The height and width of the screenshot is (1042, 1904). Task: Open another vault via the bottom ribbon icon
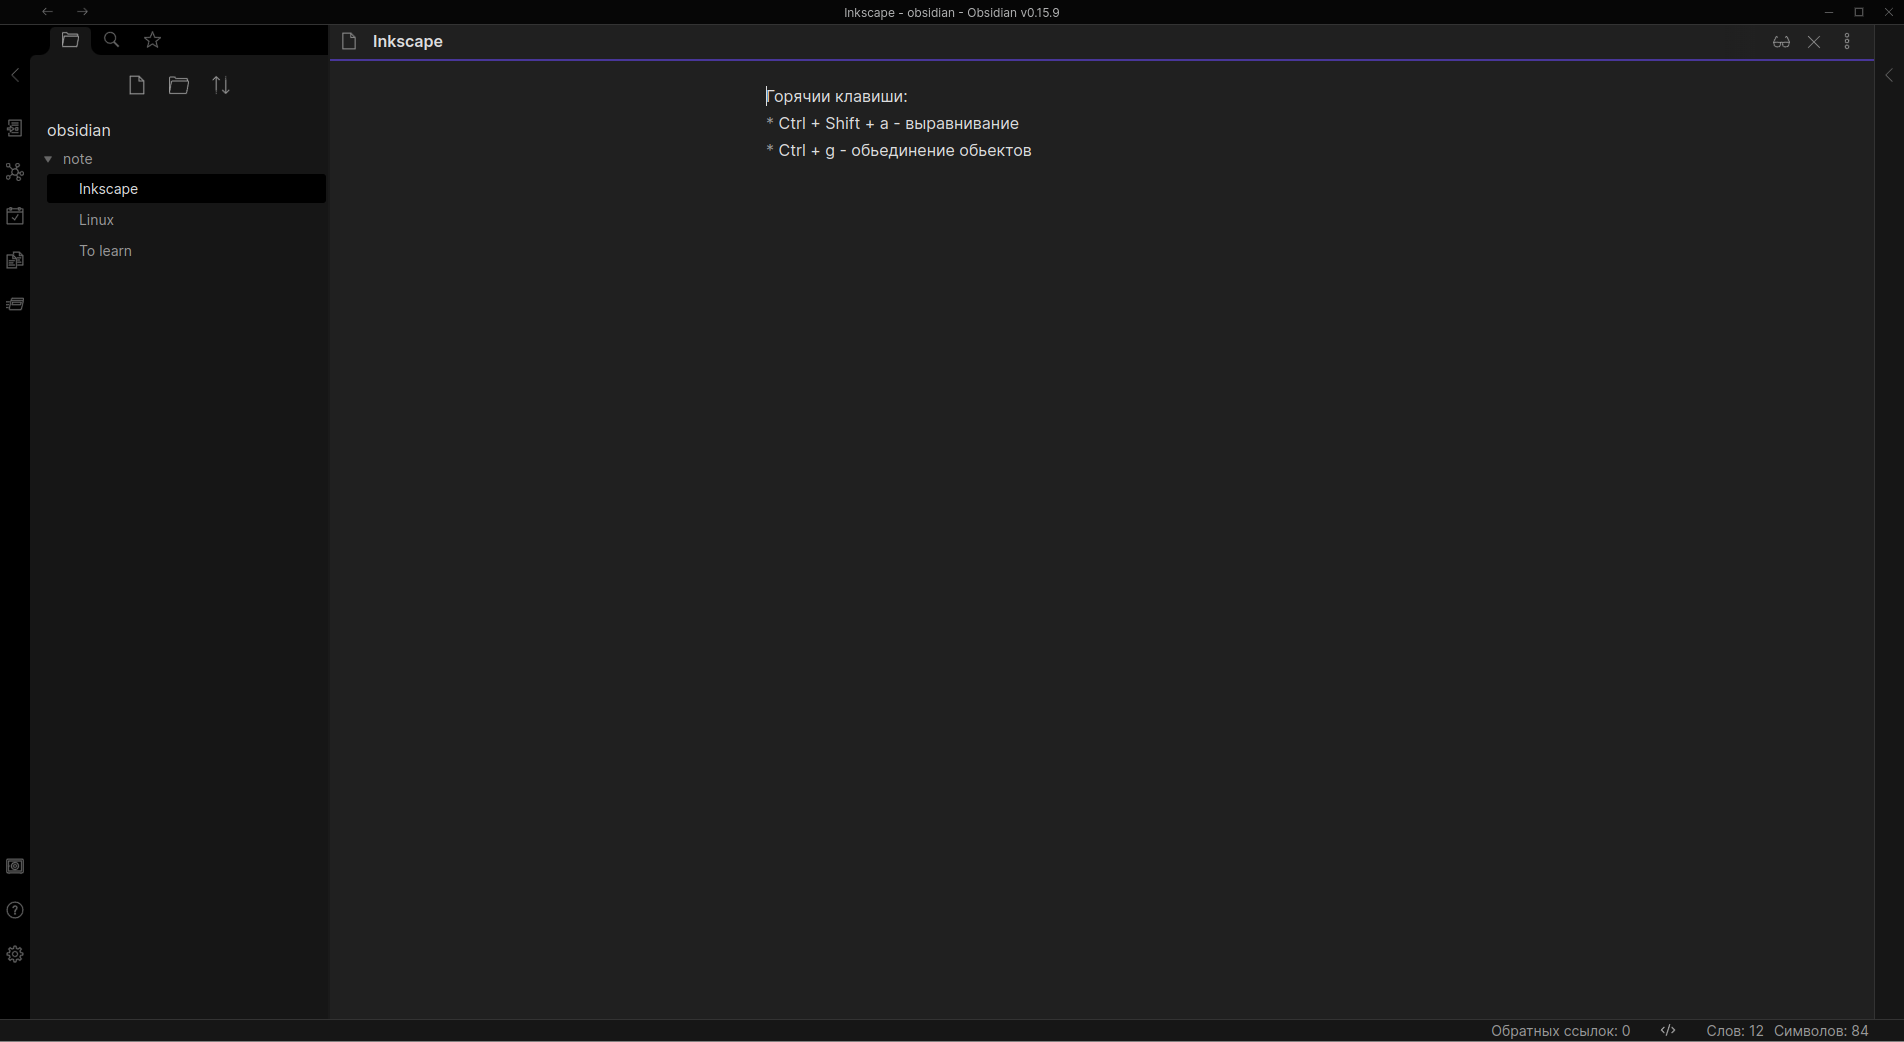pos(15,866)
